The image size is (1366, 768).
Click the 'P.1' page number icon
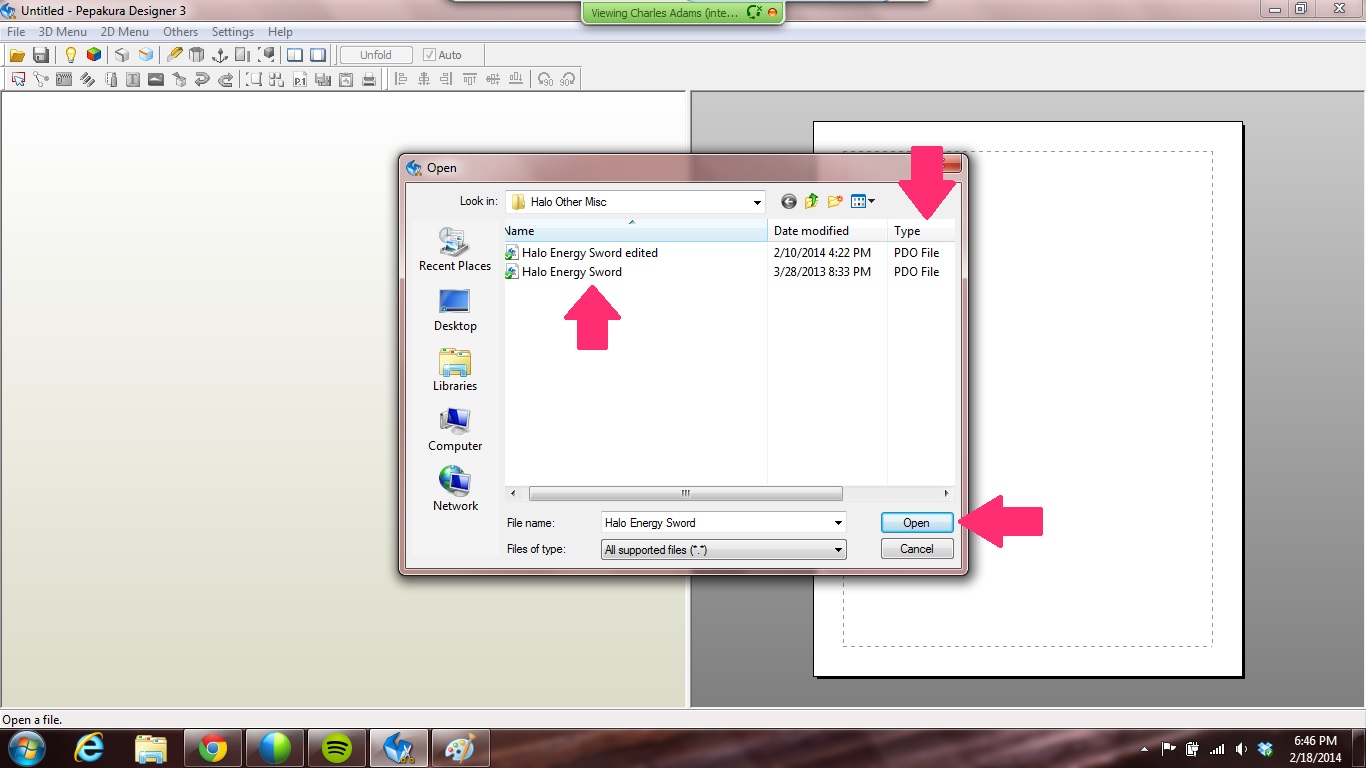click(300, 80)
